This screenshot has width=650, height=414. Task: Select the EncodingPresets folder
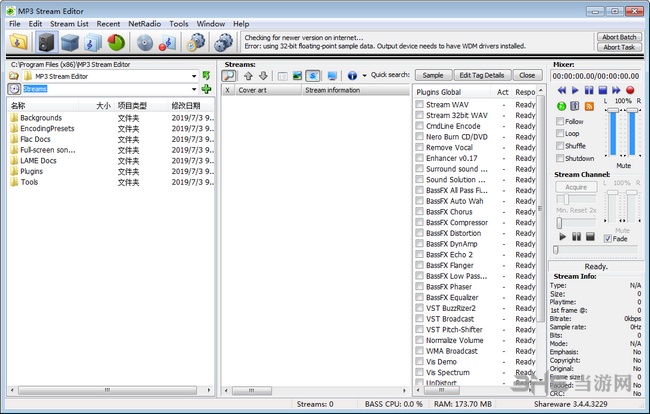[47, 128]
